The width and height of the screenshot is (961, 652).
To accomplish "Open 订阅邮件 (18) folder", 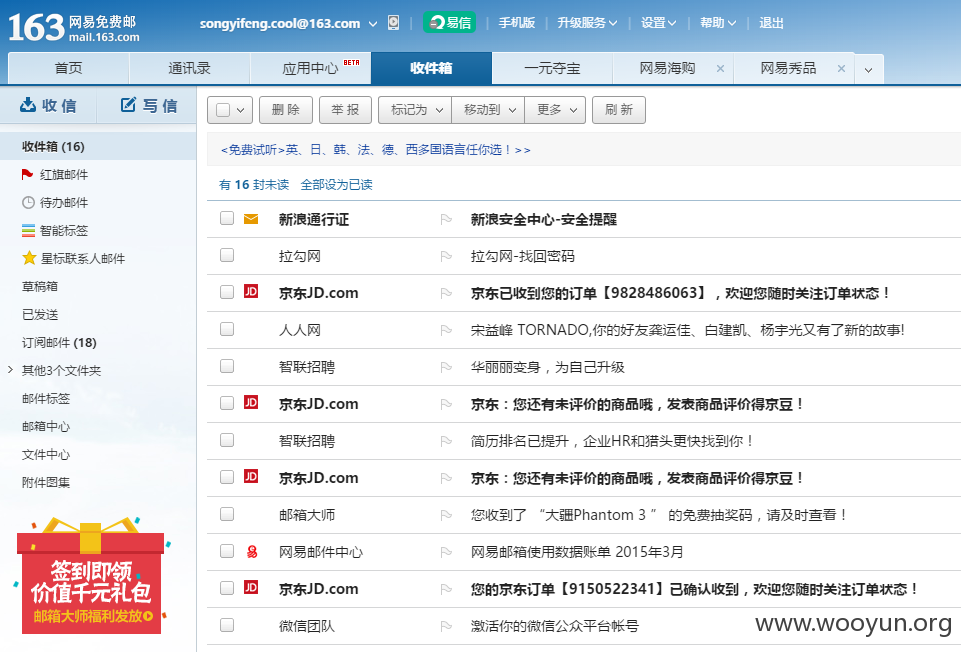I will (x=59, y=343).
